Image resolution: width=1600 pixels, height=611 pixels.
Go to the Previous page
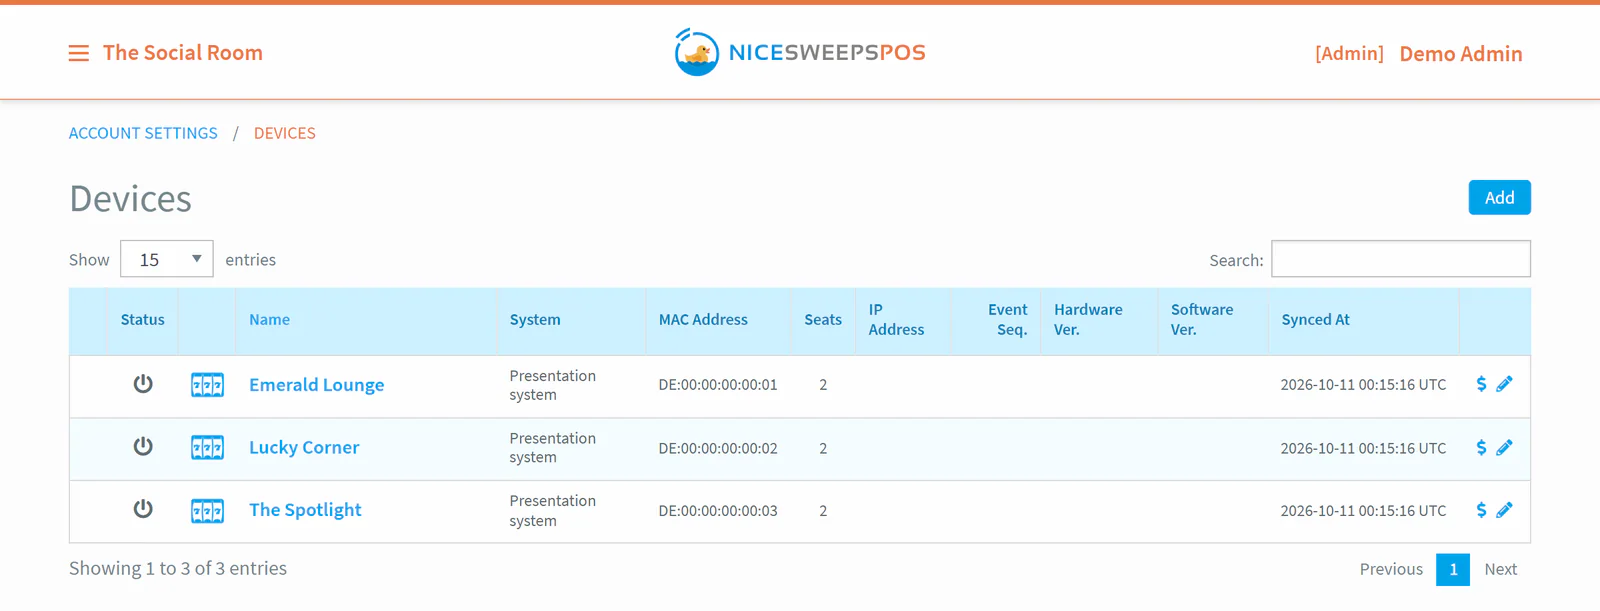point(1391,569)
